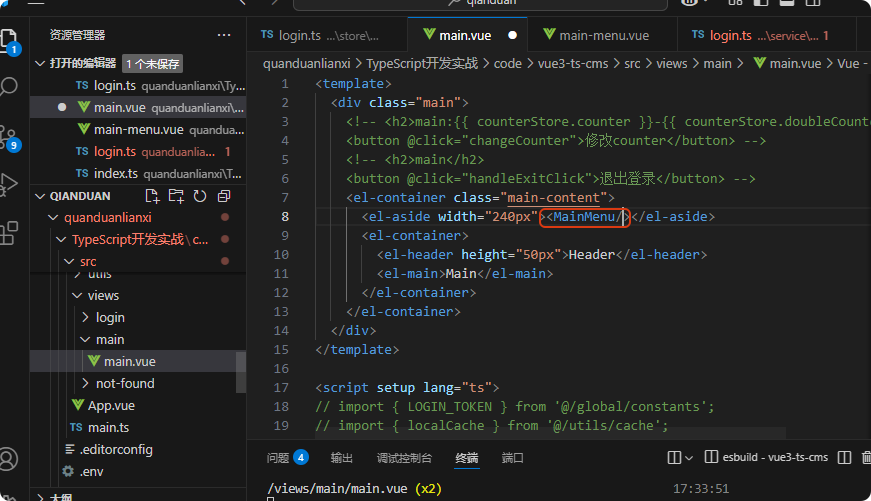Collapse all folders in QIANDUAN explorer
This screenshot has height=501, width=871.
(x=224, y=196)
